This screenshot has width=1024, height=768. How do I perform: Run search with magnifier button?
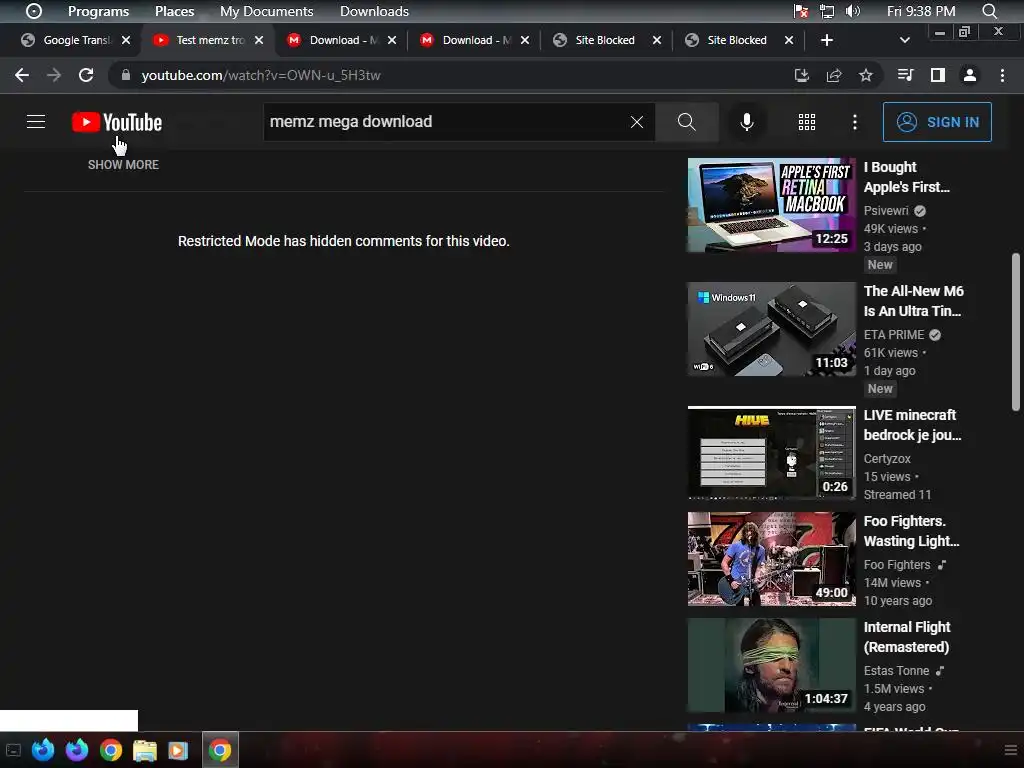[686, 121]
